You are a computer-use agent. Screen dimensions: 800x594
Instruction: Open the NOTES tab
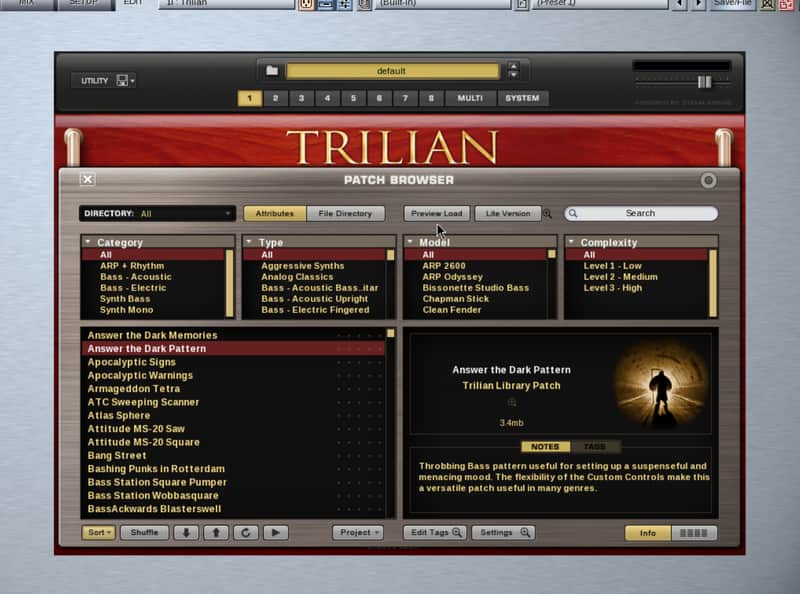(x=545, y=447)
